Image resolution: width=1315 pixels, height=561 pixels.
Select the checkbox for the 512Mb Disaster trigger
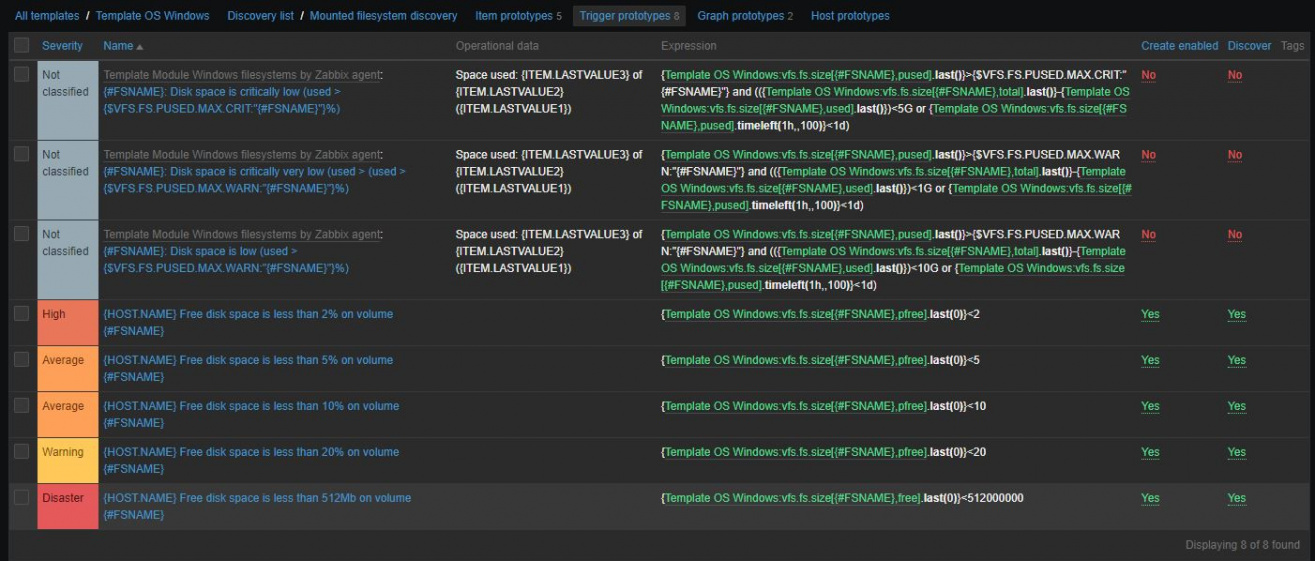pyautogui.click(x=22, y=498)
